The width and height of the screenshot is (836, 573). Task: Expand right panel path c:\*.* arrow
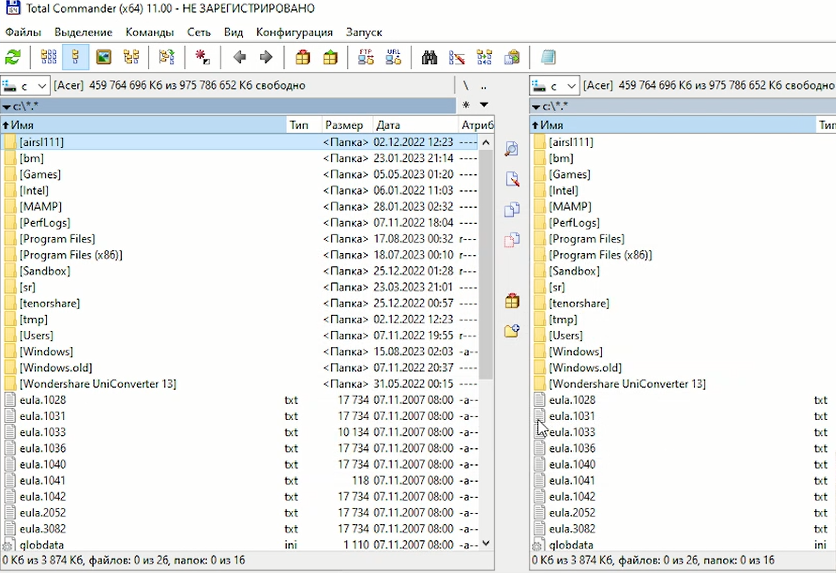536,107
